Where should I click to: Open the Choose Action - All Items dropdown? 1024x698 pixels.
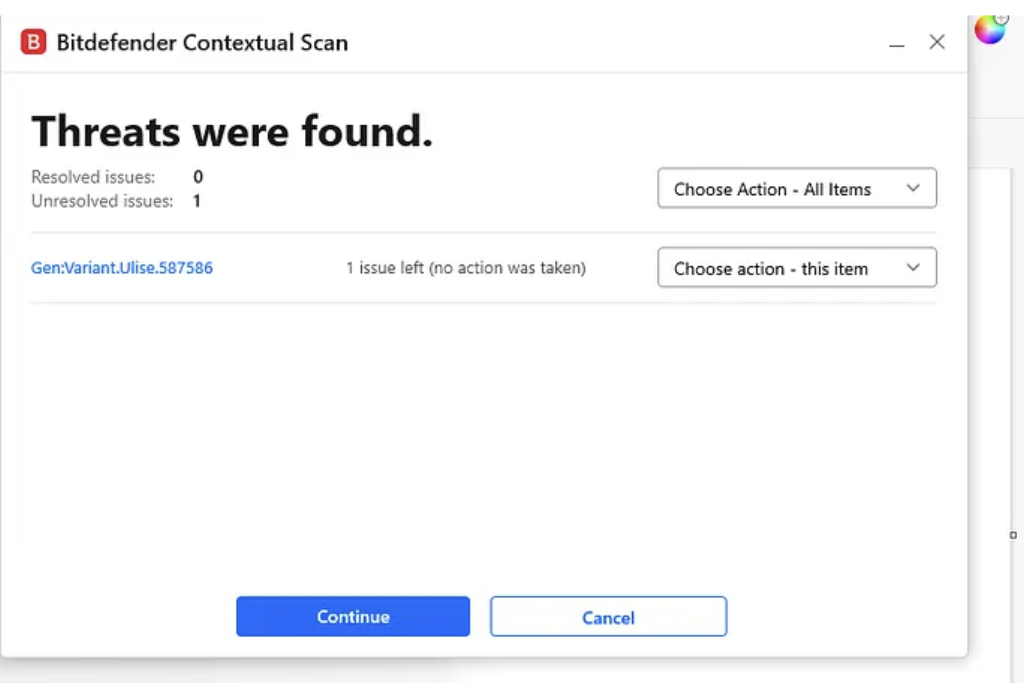coord(796,189)
